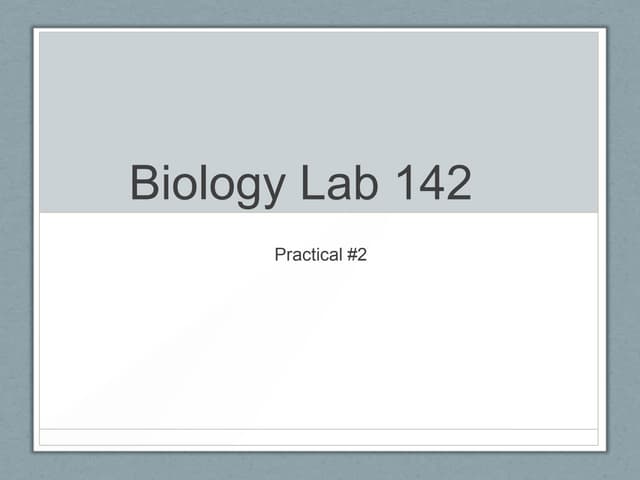
Task: Click the thin footer strip at the slide bottom
Action: pos(318,437)
